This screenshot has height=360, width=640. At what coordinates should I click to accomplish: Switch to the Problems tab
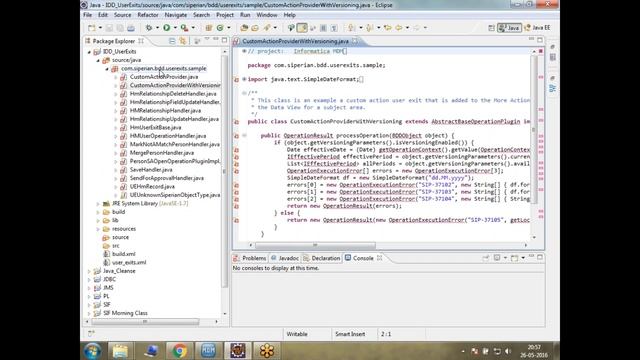click(250, 258)
